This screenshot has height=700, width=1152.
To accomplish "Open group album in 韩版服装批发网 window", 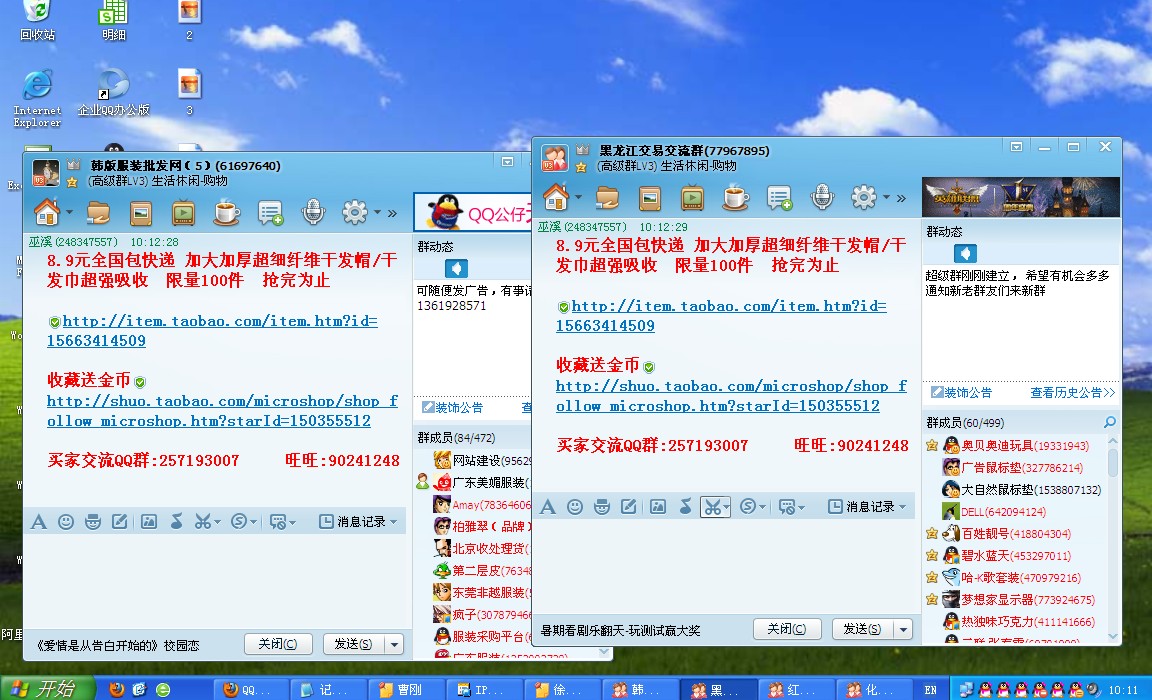I will pyautogui.click(x=141, y=214).
